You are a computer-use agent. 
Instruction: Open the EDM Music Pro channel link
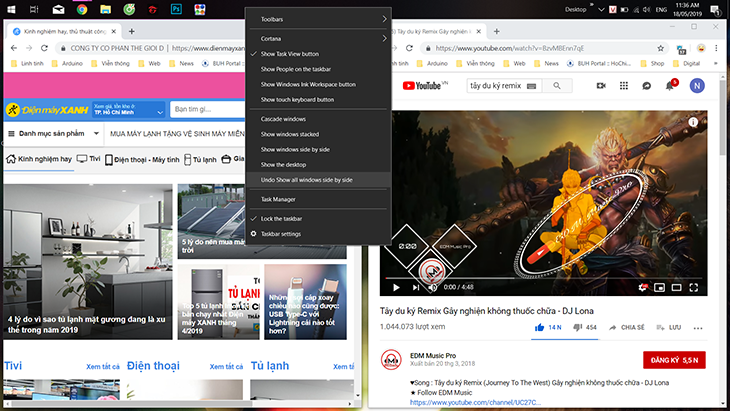[433, 355]
